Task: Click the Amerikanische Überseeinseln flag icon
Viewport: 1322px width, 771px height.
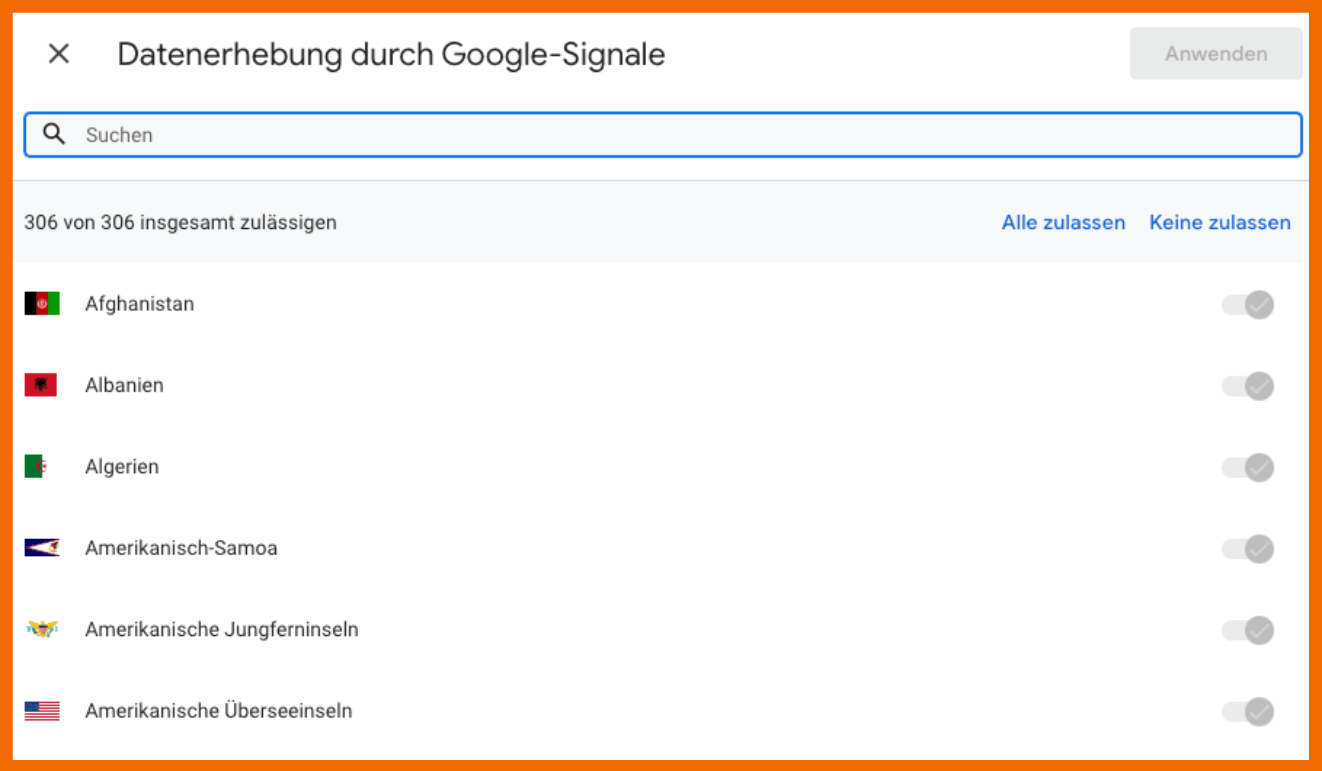Action: (40, 711)
